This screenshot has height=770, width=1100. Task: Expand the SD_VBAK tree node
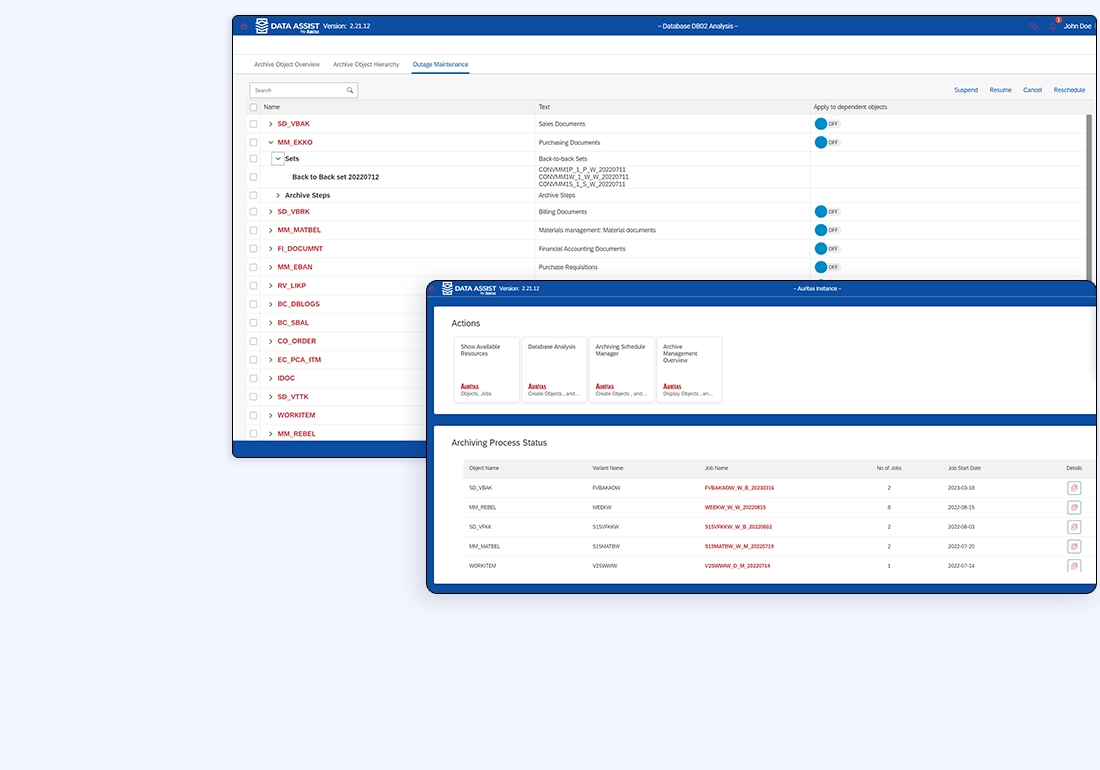271,124
